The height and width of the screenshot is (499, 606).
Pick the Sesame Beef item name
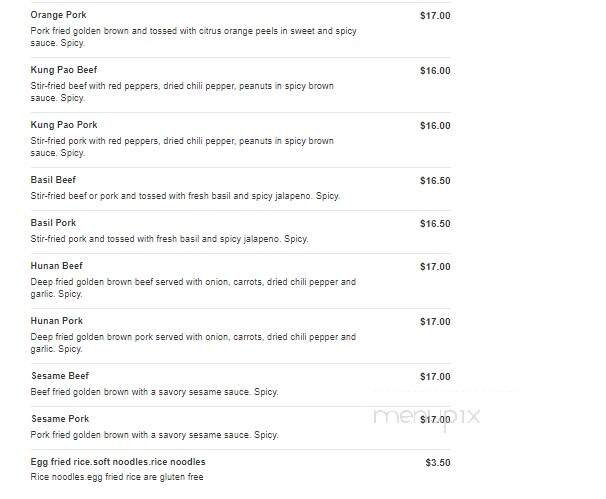coord(60,376)
